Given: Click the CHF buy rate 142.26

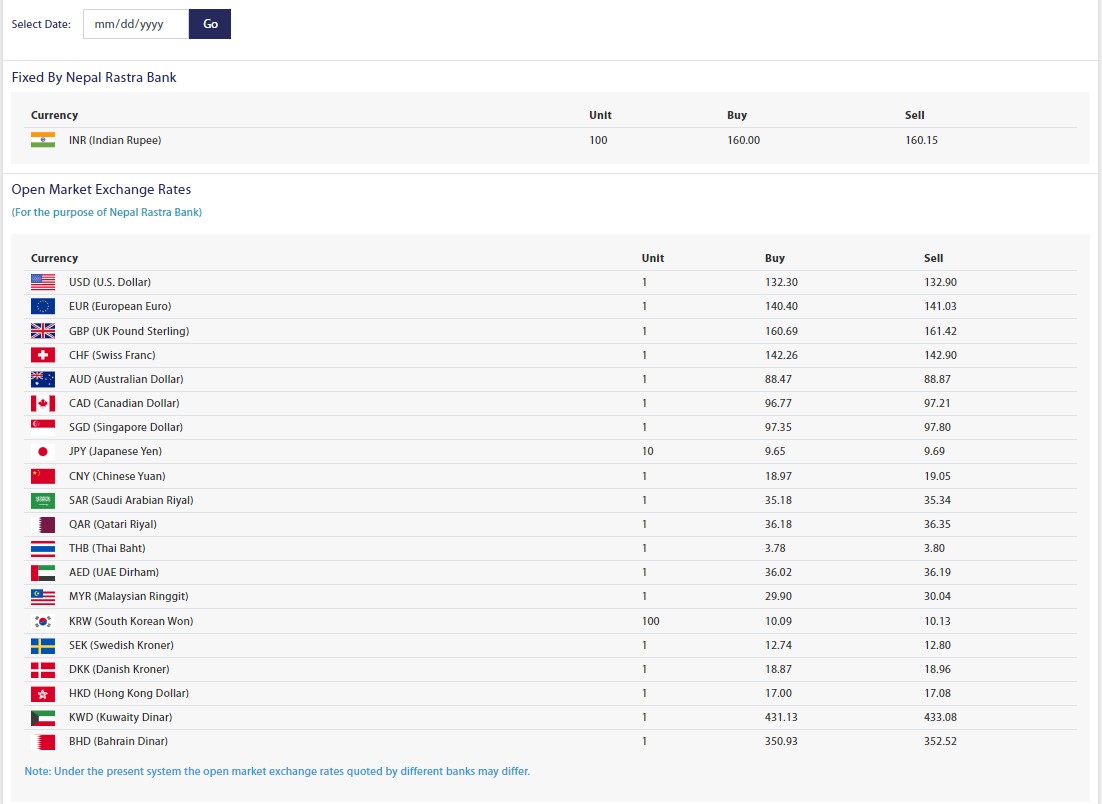Looking at the screenshot, I should pyautogui.click(x=782, y=355).
